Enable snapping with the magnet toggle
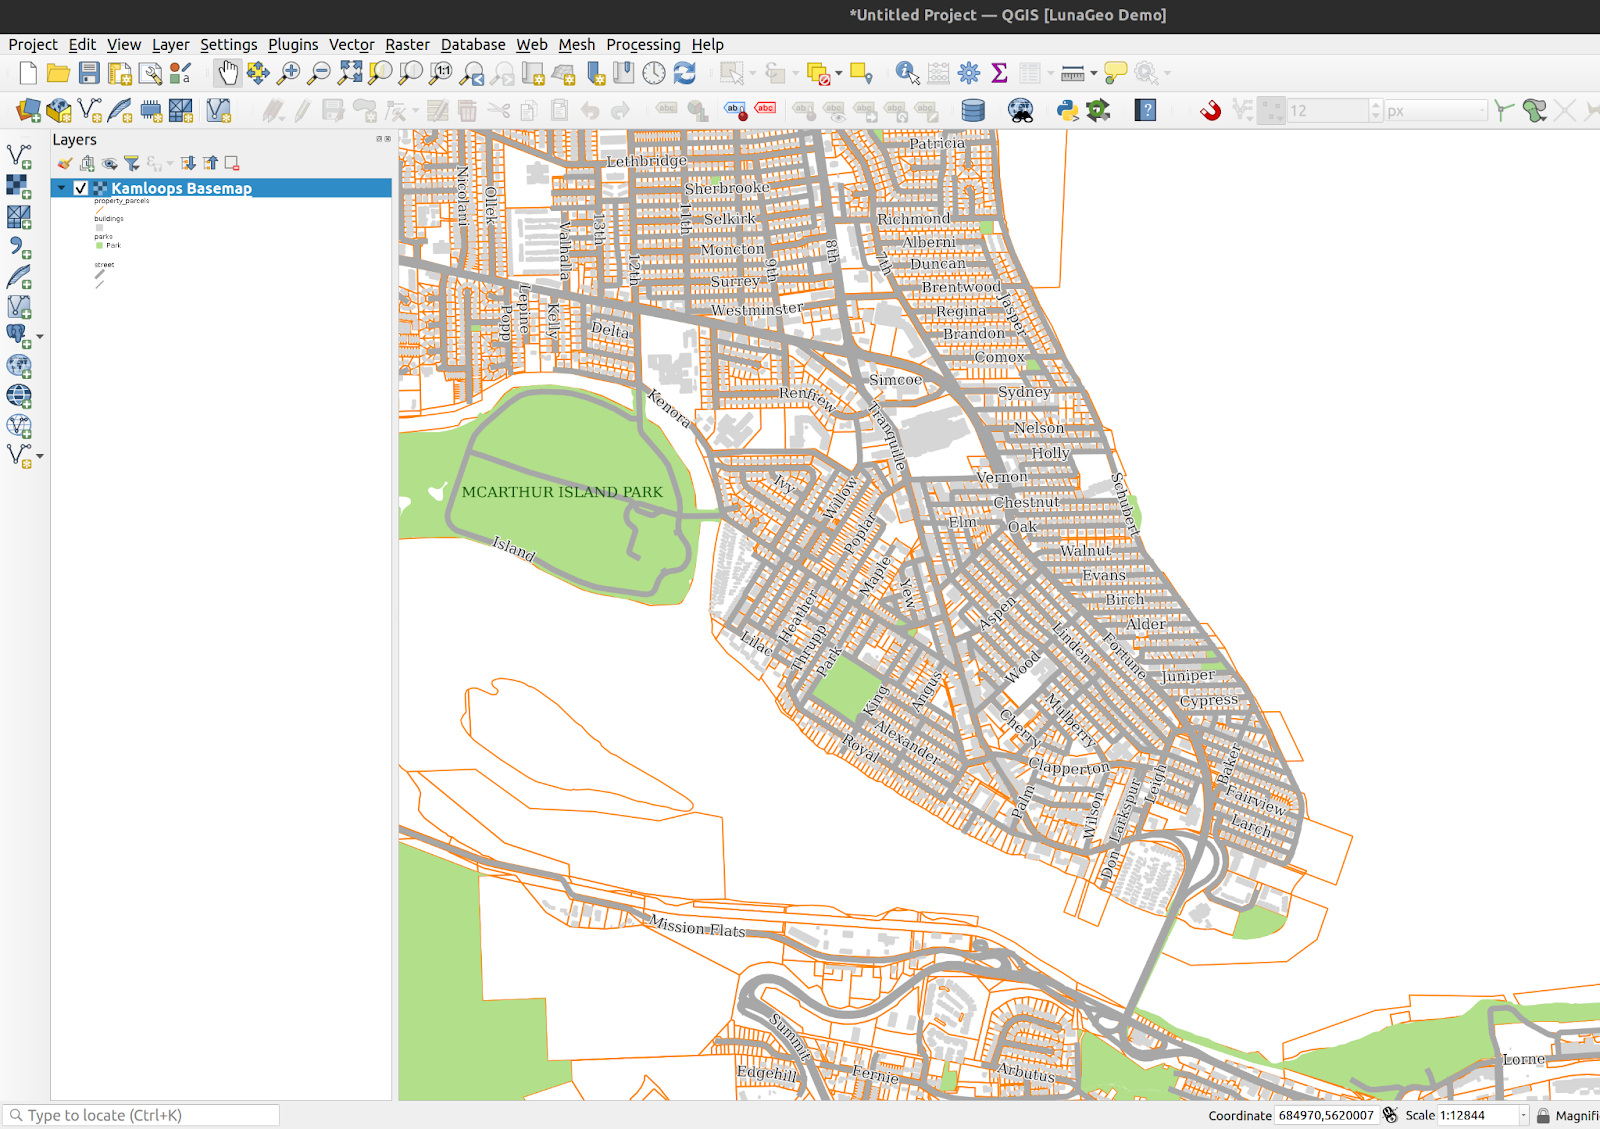 tap(1210, 110)
